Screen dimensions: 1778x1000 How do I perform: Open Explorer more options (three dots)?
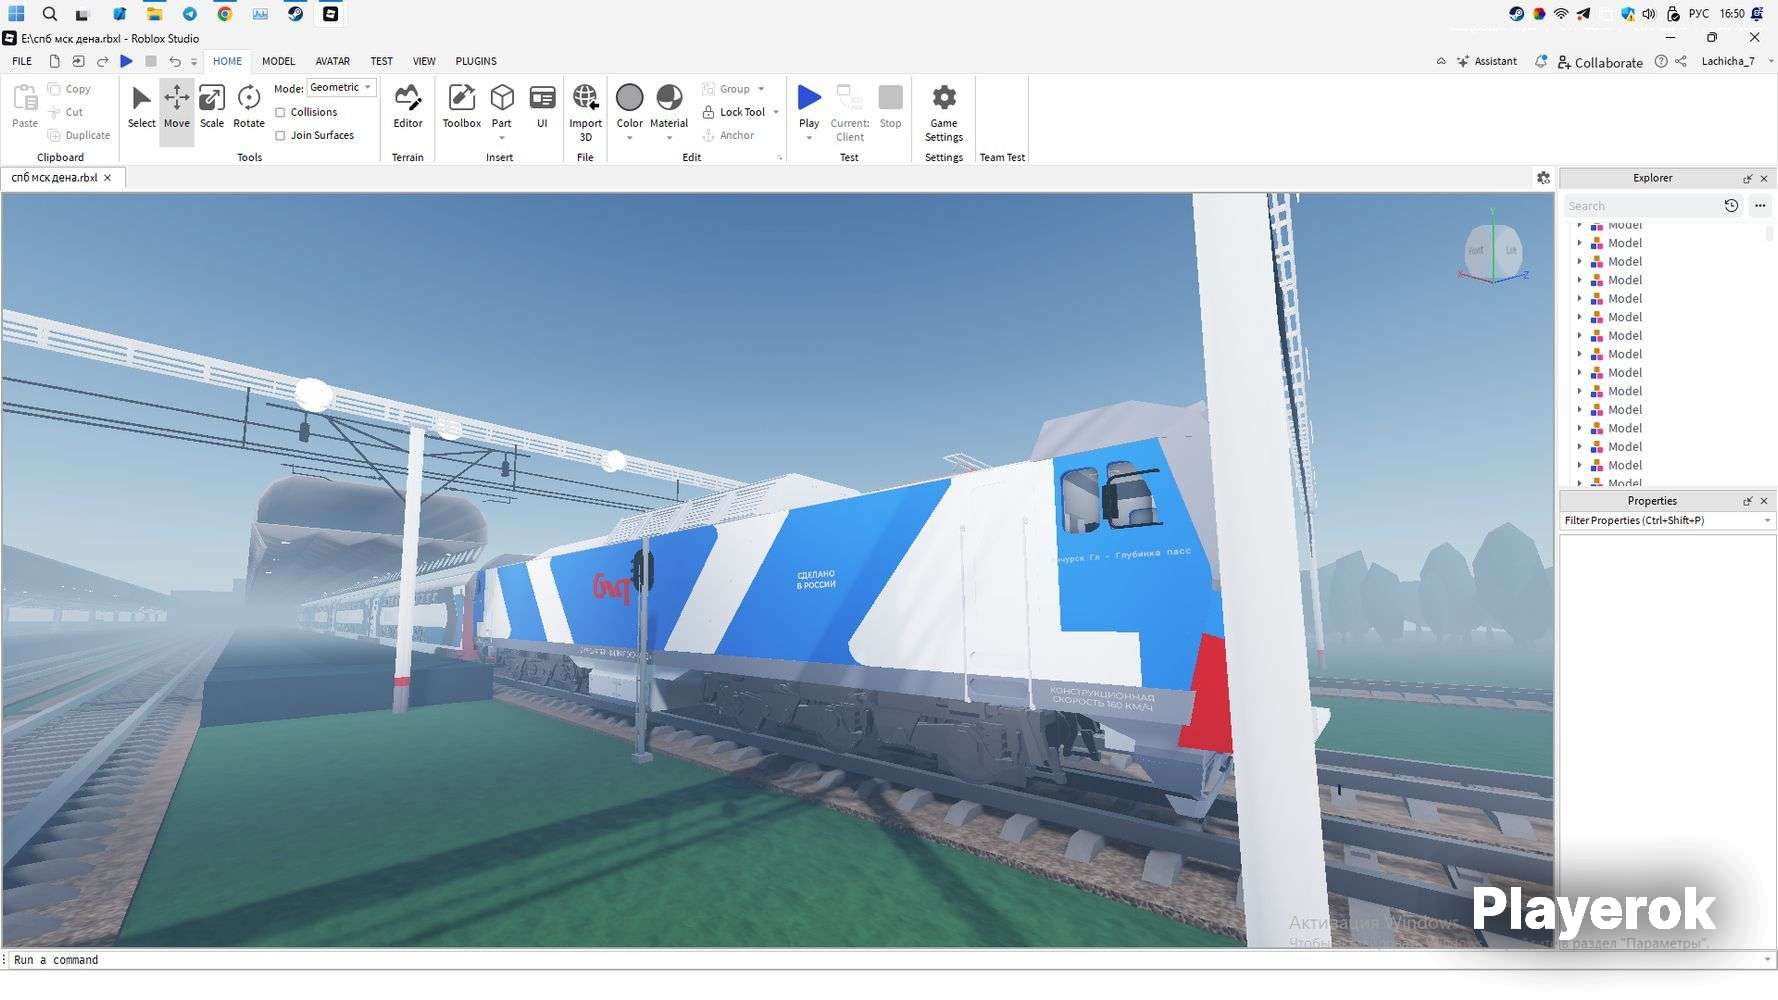click(x=1760, y=205)
